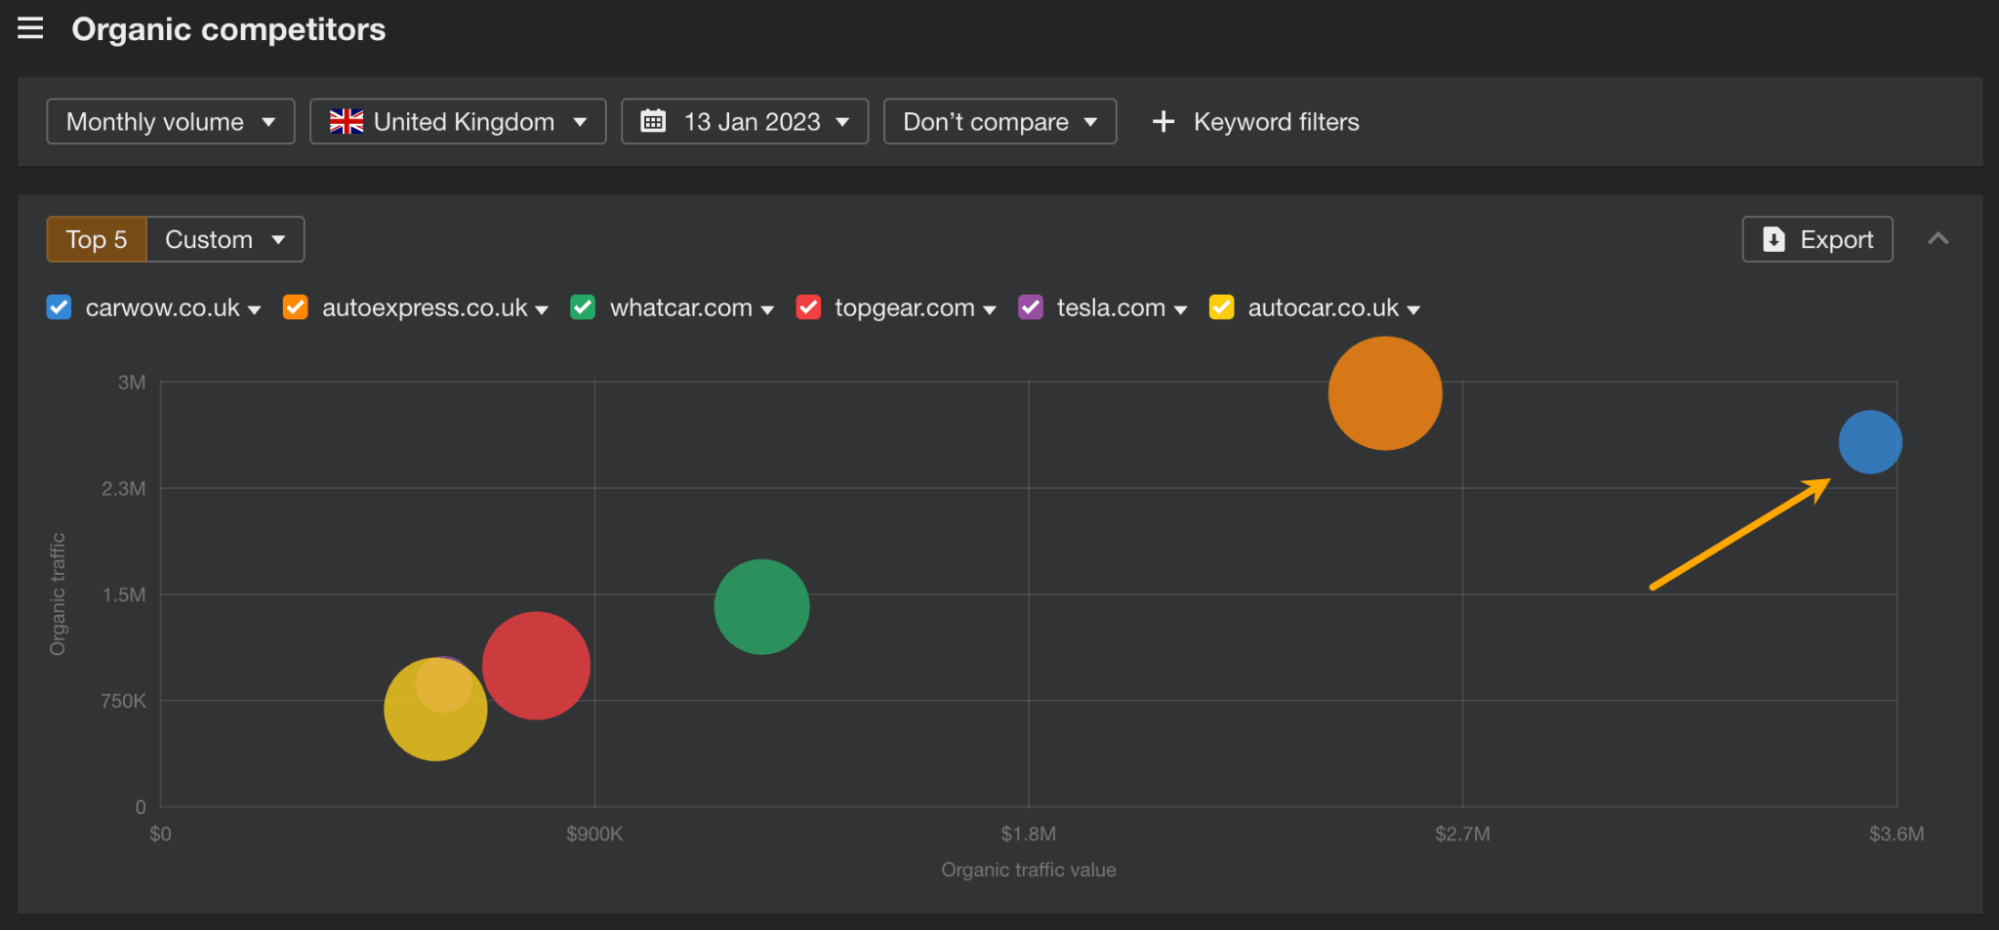Image resolution: width=1999 pixels, height=931 pixels.
Task: Open the Don't compare dropdown
Action: [x=999, y=121]
